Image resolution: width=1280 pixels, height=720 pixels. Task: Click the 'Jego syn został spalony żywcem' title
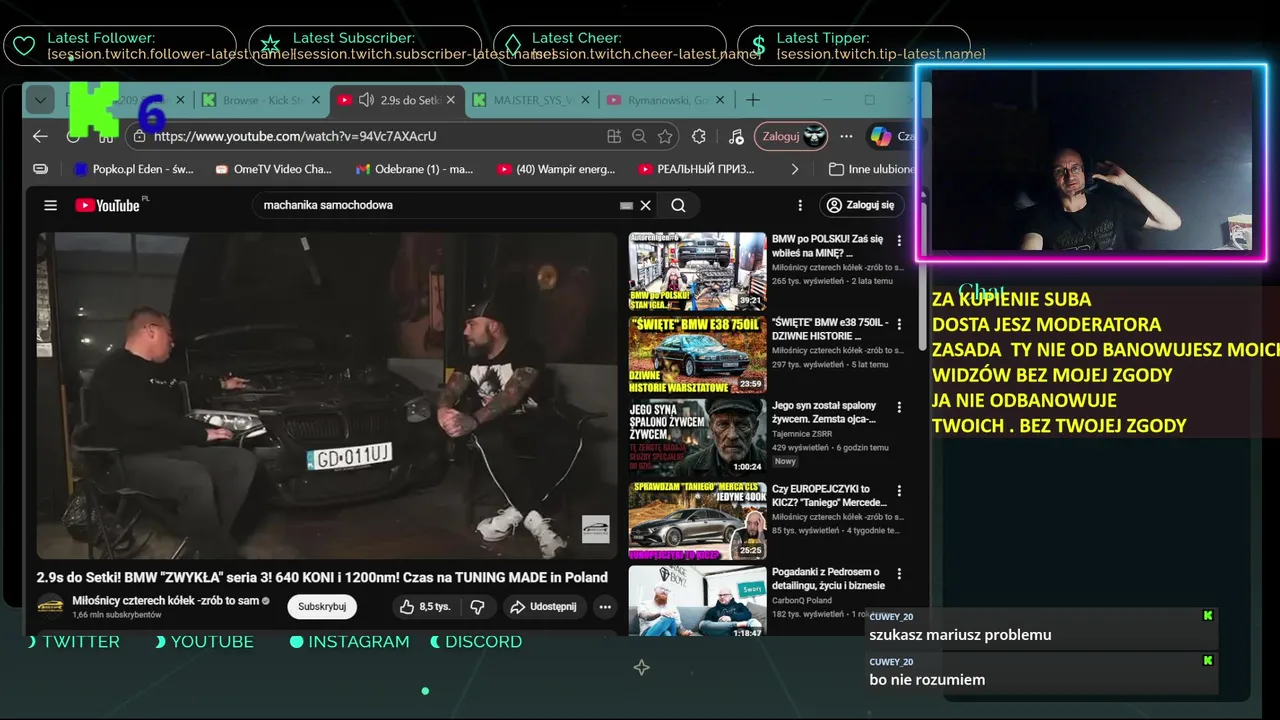824,412
